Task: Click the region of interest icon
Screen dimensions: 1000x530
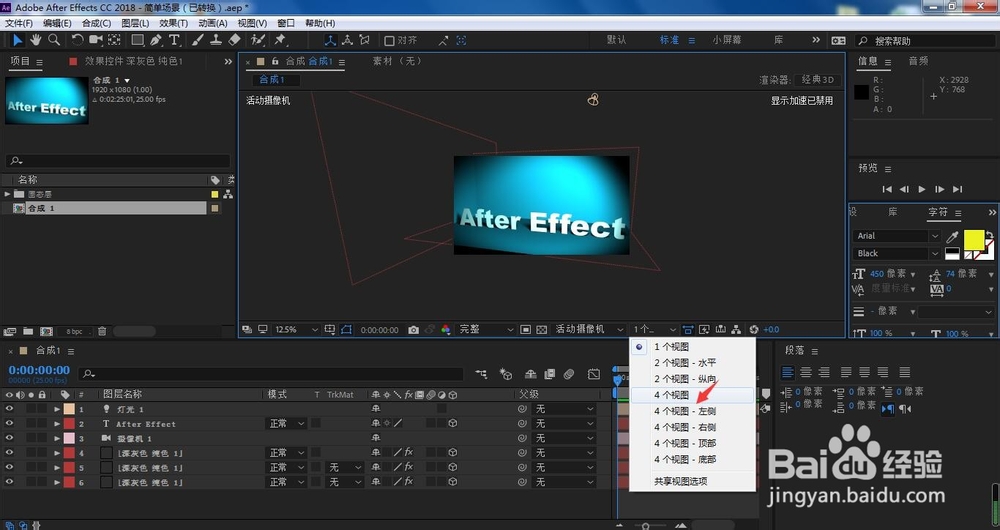Action: [x=526, y=330]
